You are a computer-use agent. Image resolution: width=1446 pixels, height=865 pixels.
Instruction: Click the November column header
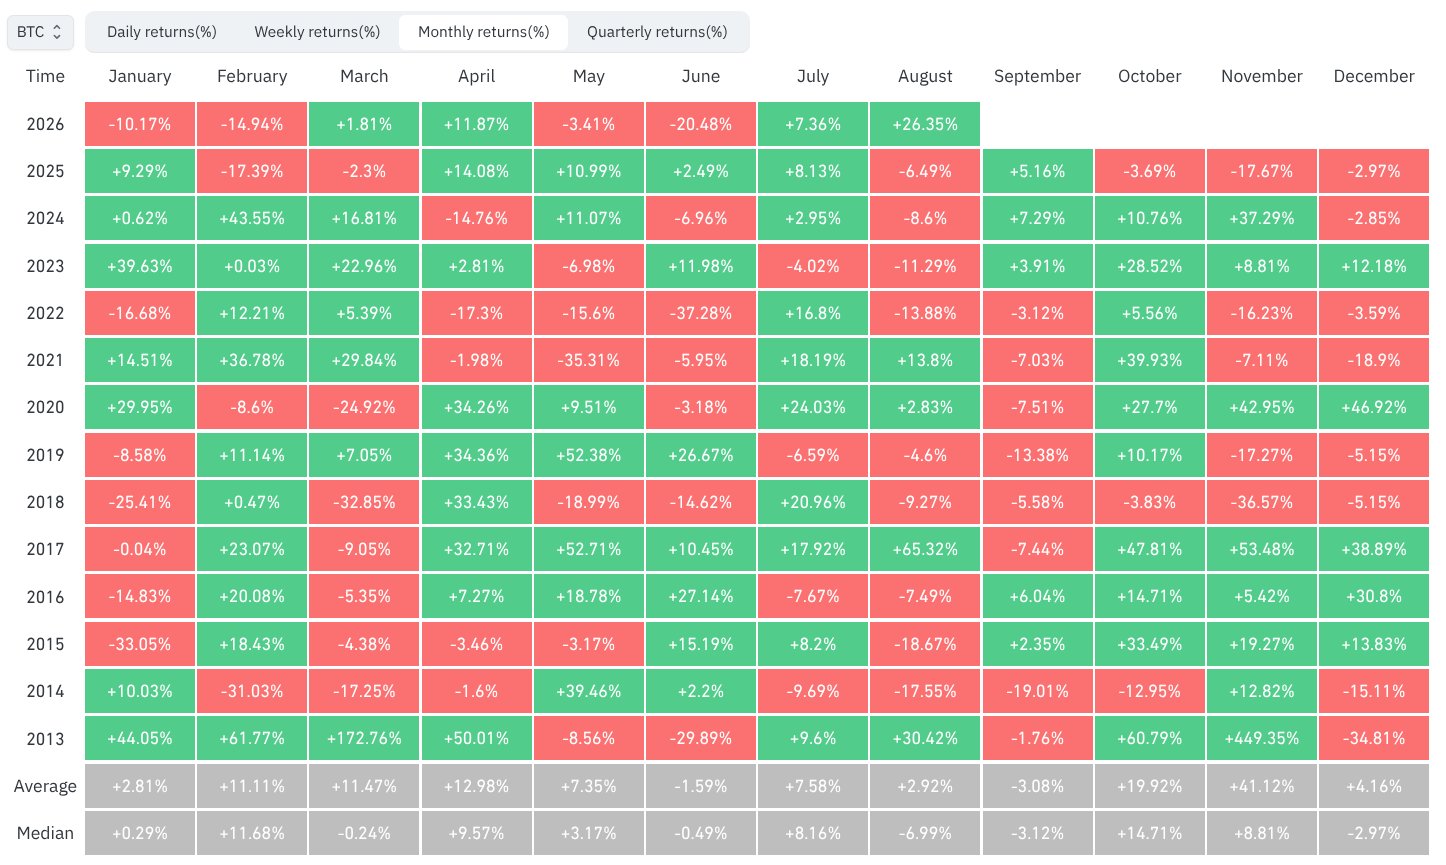(x=1262, y=76)
